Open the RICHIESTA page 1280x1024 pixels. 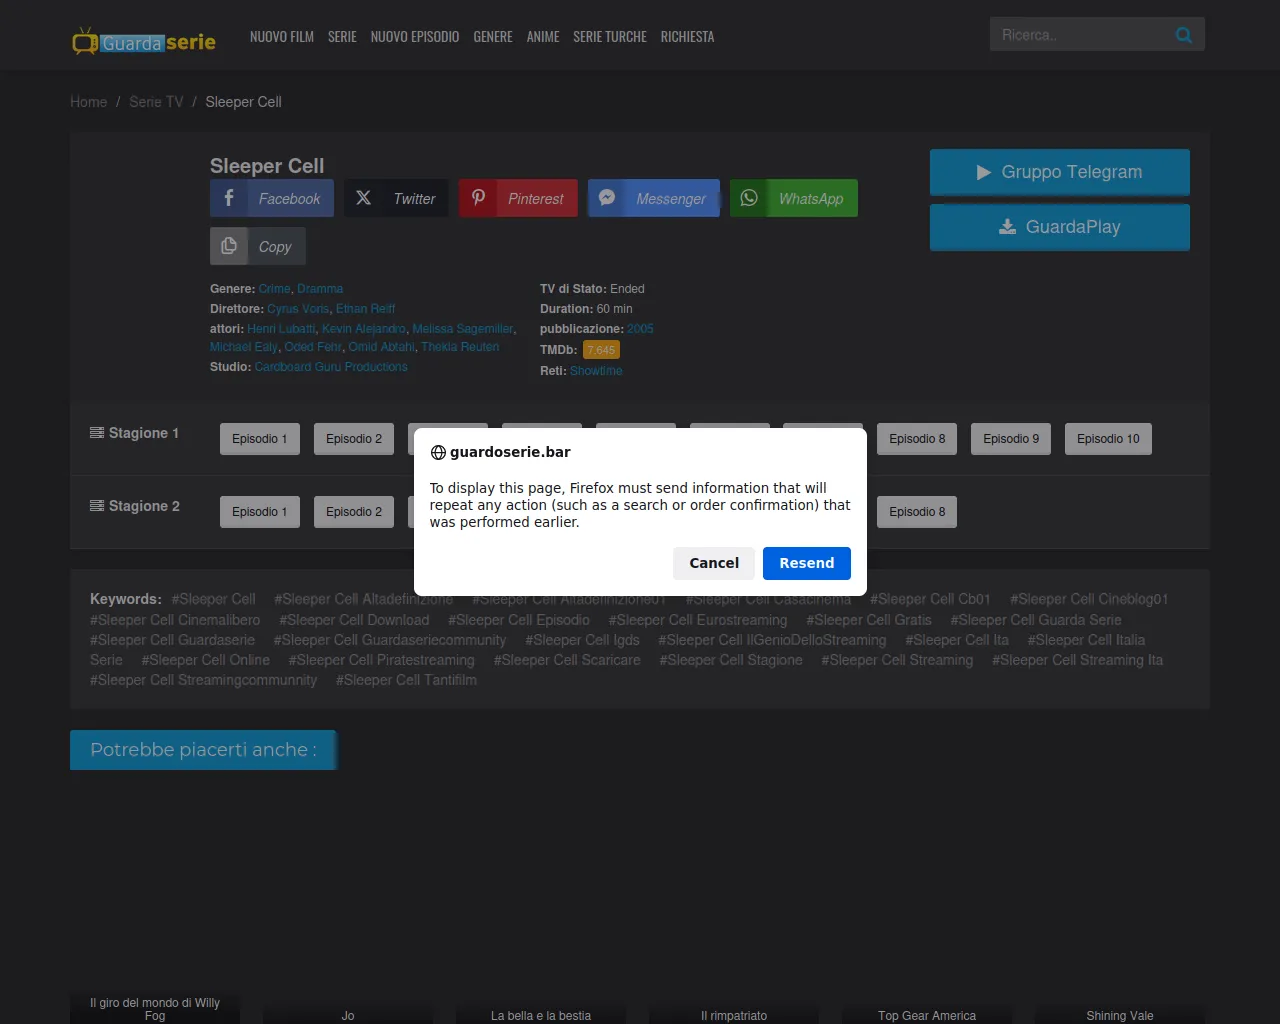coord(687,37)
